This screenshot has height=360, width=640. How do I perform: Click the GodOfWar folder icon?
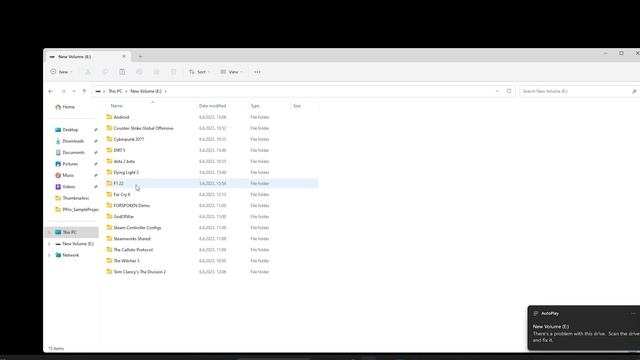(x=109, y=216)
